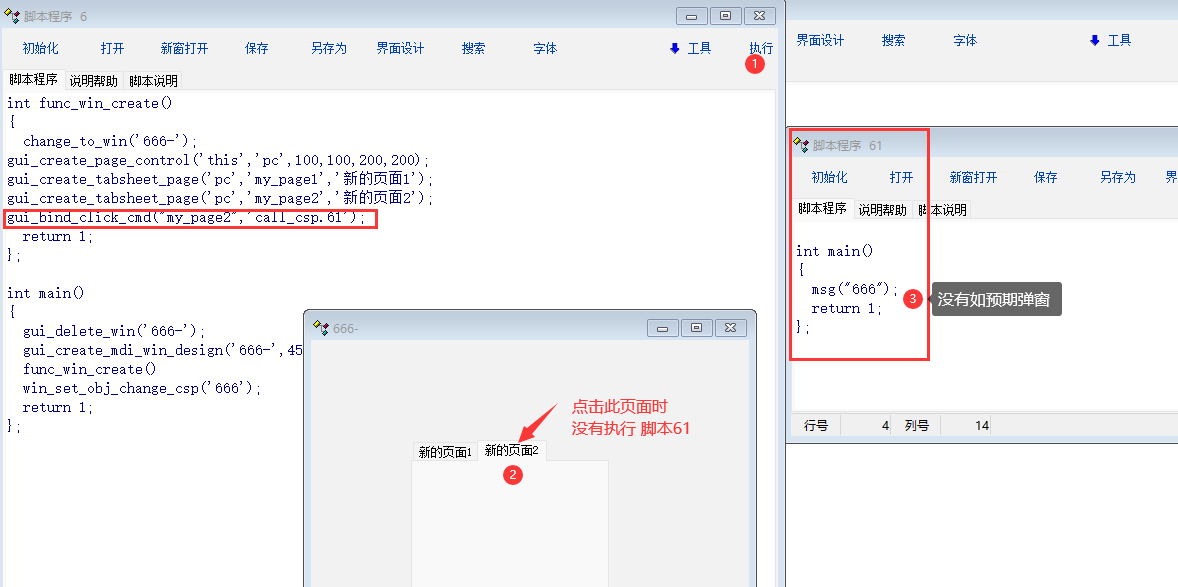Click the script 61 window title icon
Viewport: 1178px width, 587px height.
point(801,145)
